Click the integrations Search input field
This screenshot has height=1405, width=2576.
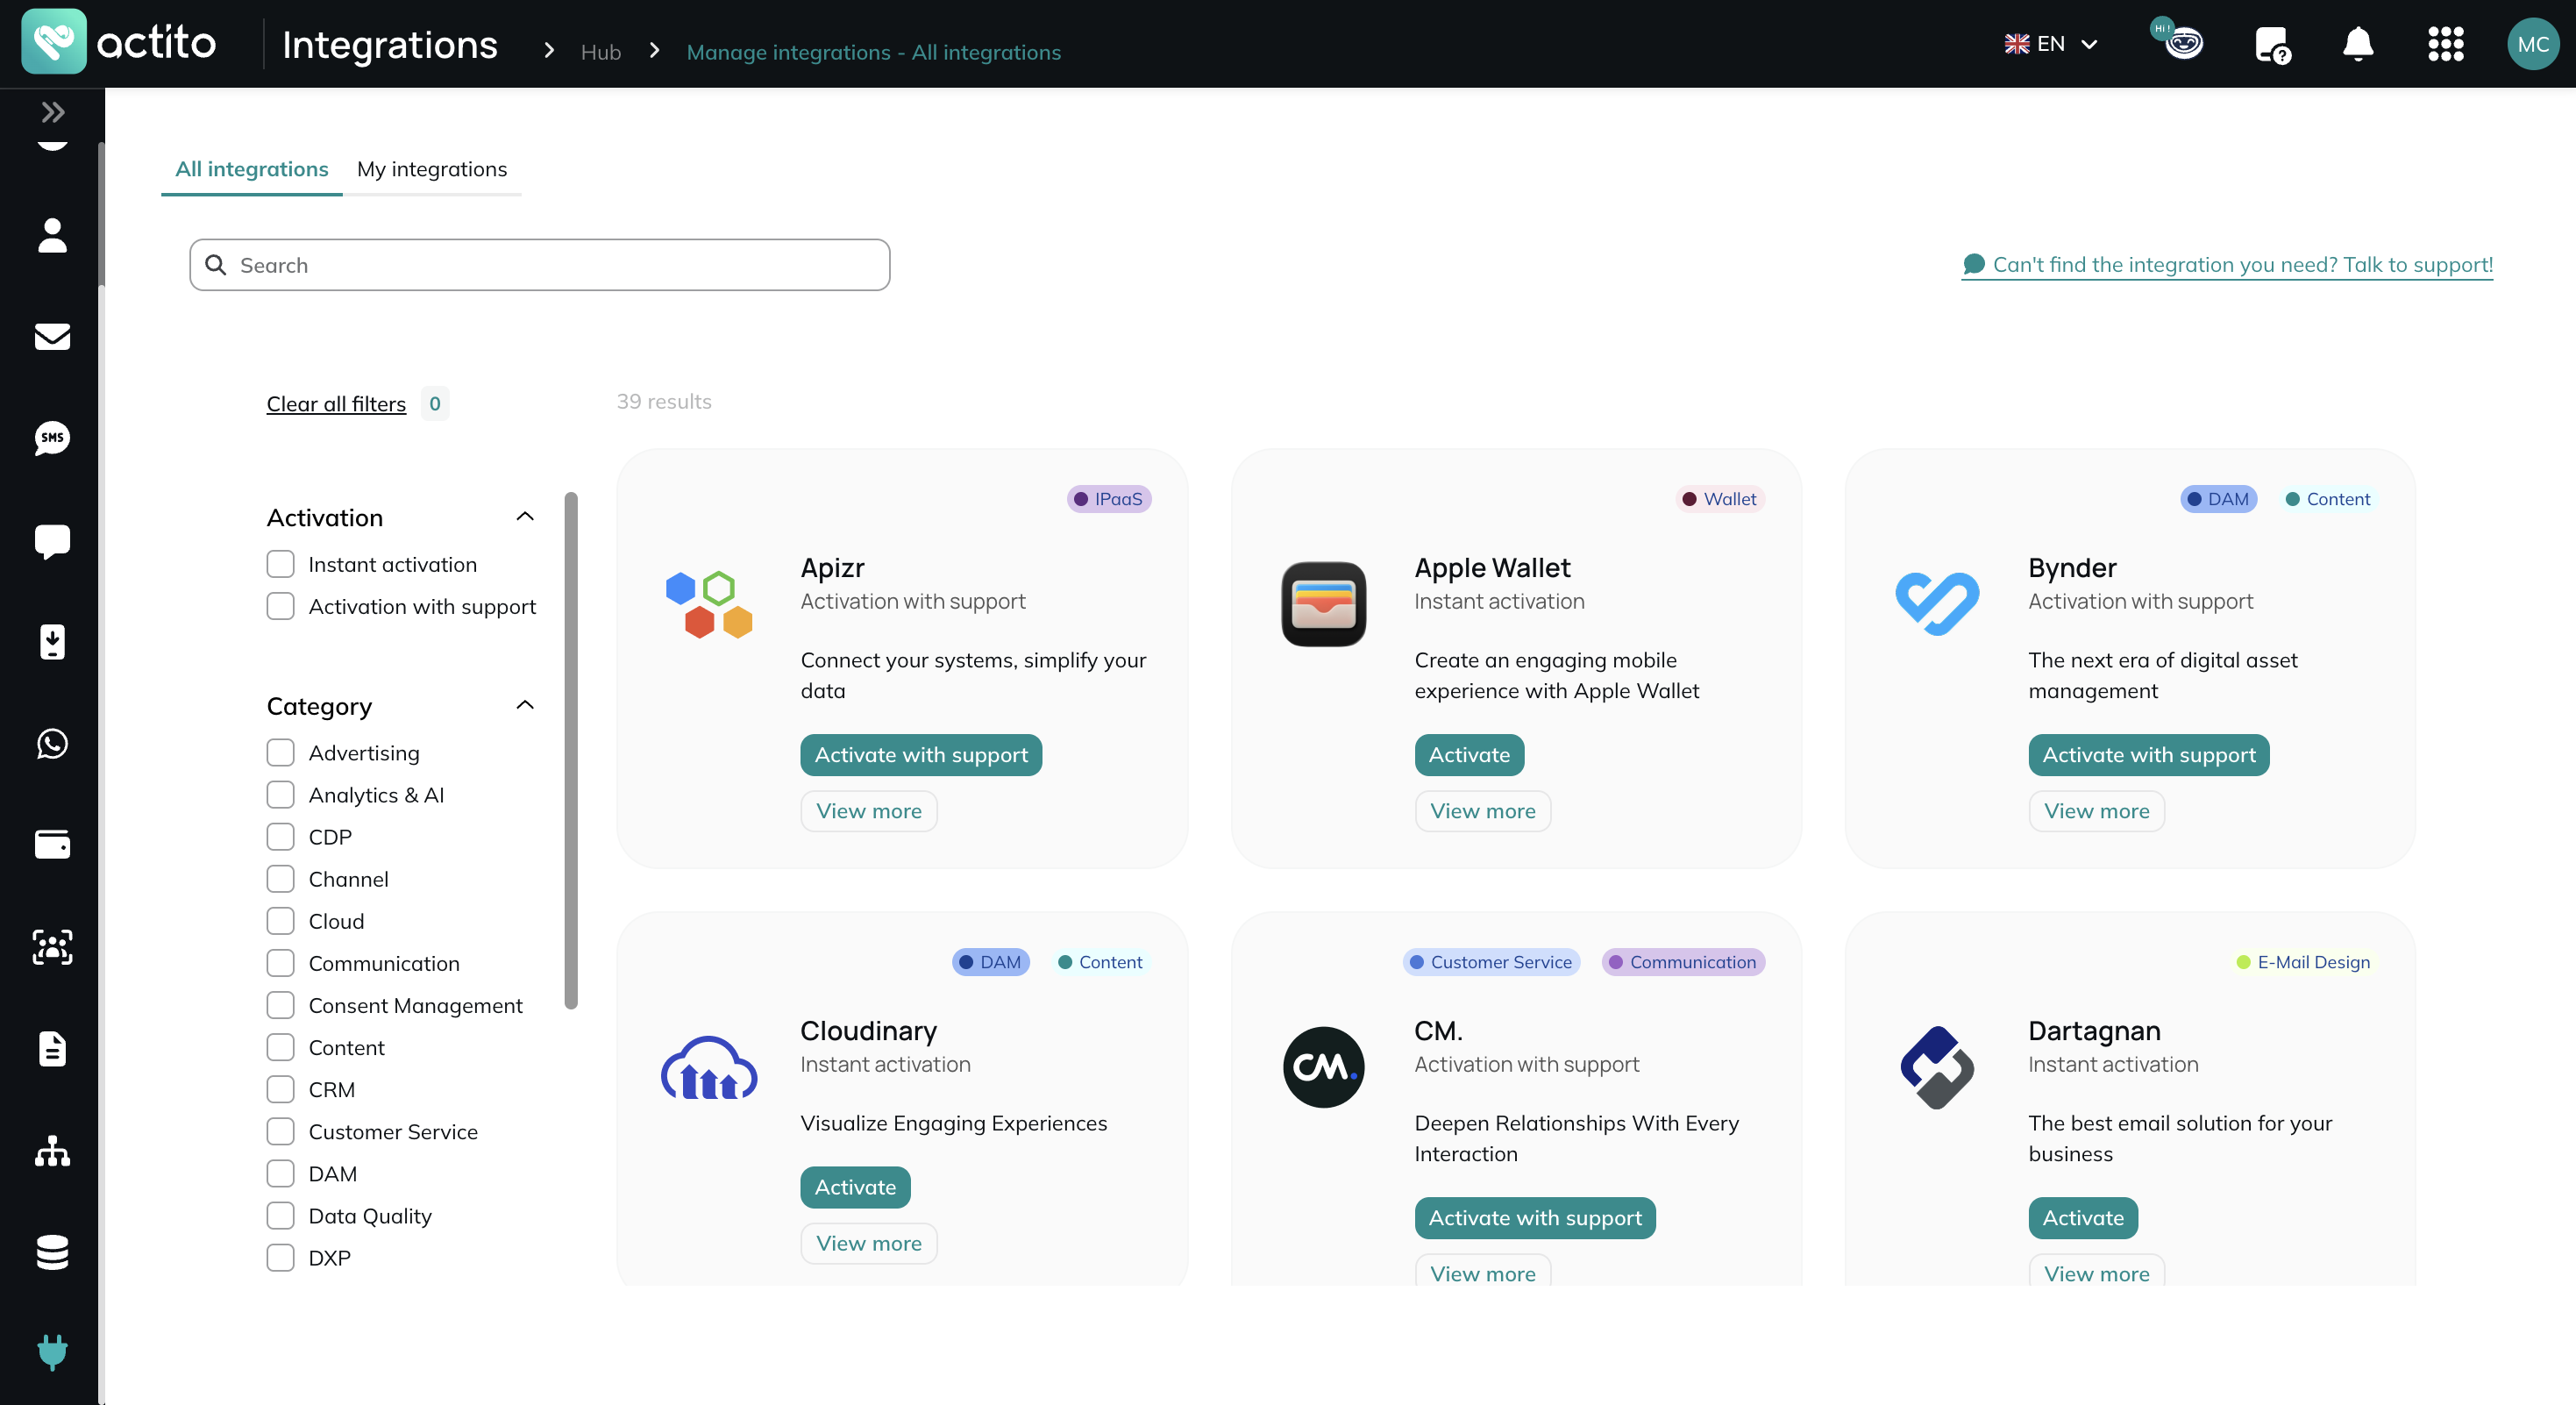click(x=540, y=265)
